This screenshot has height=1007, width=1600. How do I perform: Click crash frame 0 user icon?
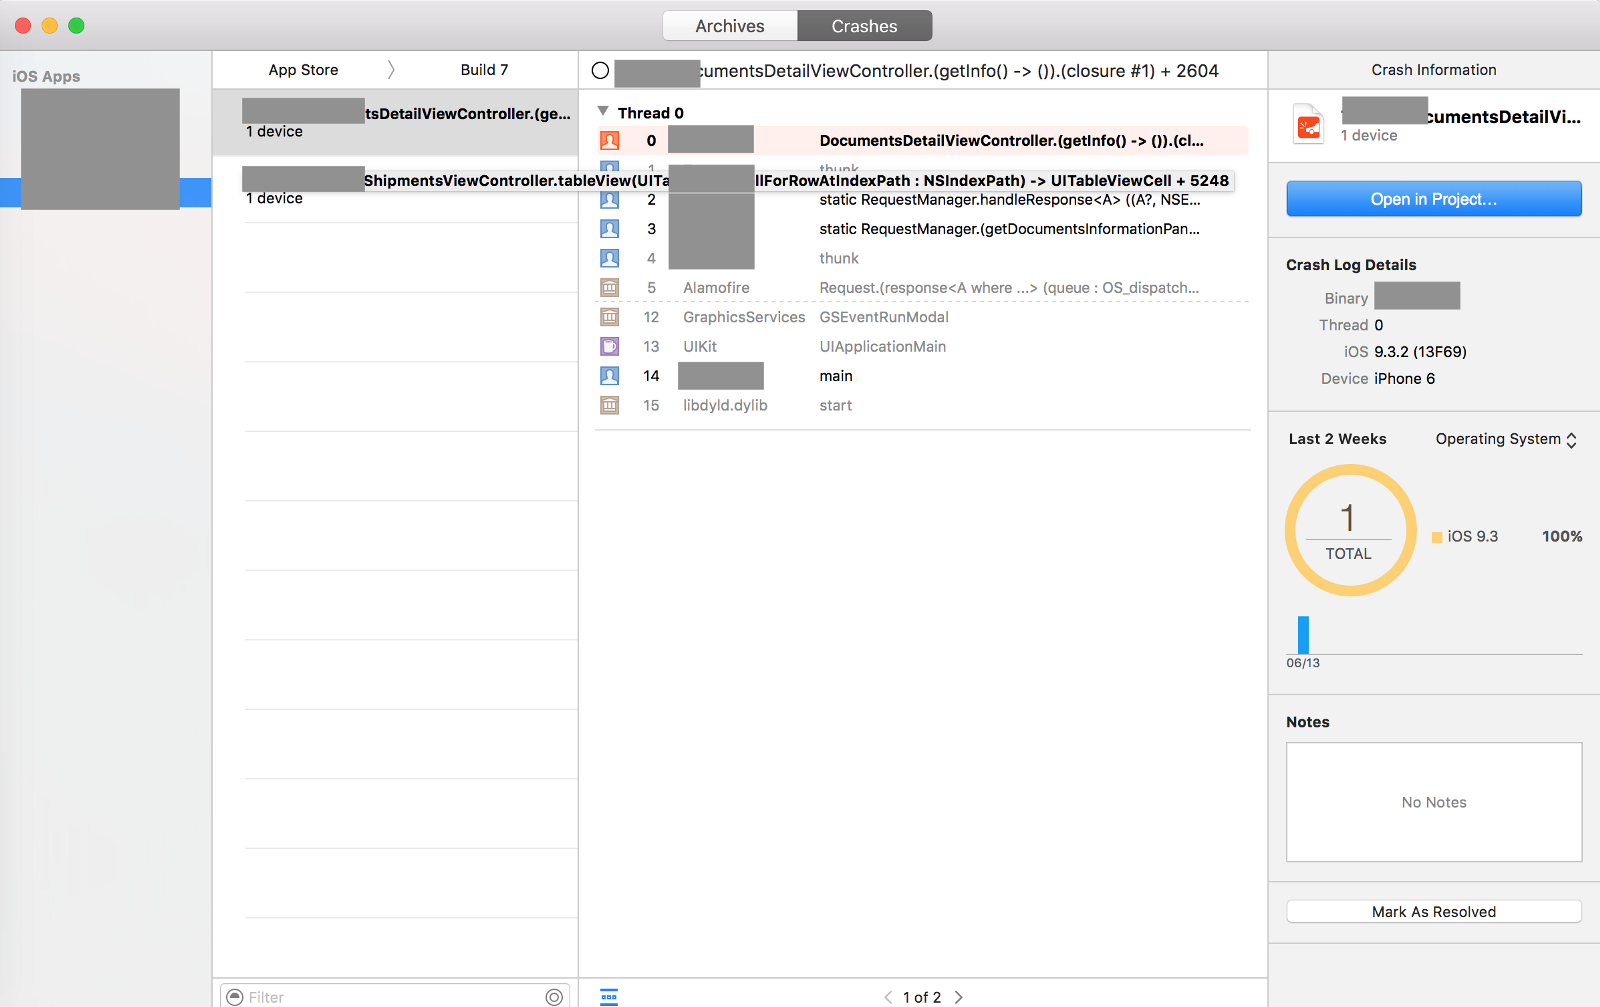pyautogui.click(x=609, y=141)
